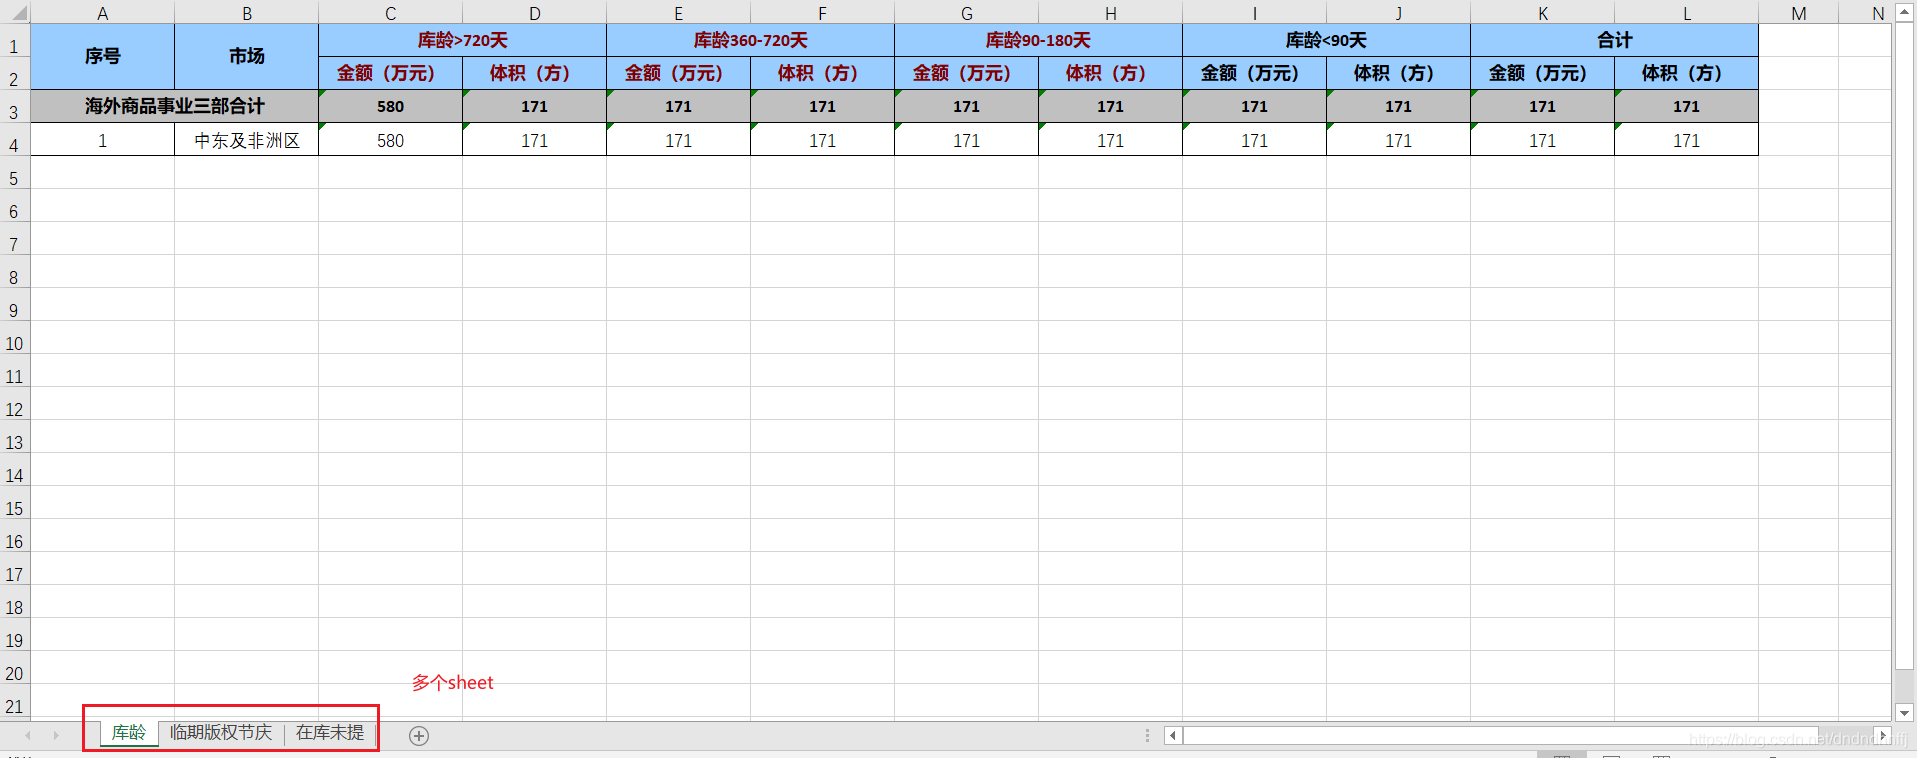Select the 库龄>720天 merged header

point(463,40)
